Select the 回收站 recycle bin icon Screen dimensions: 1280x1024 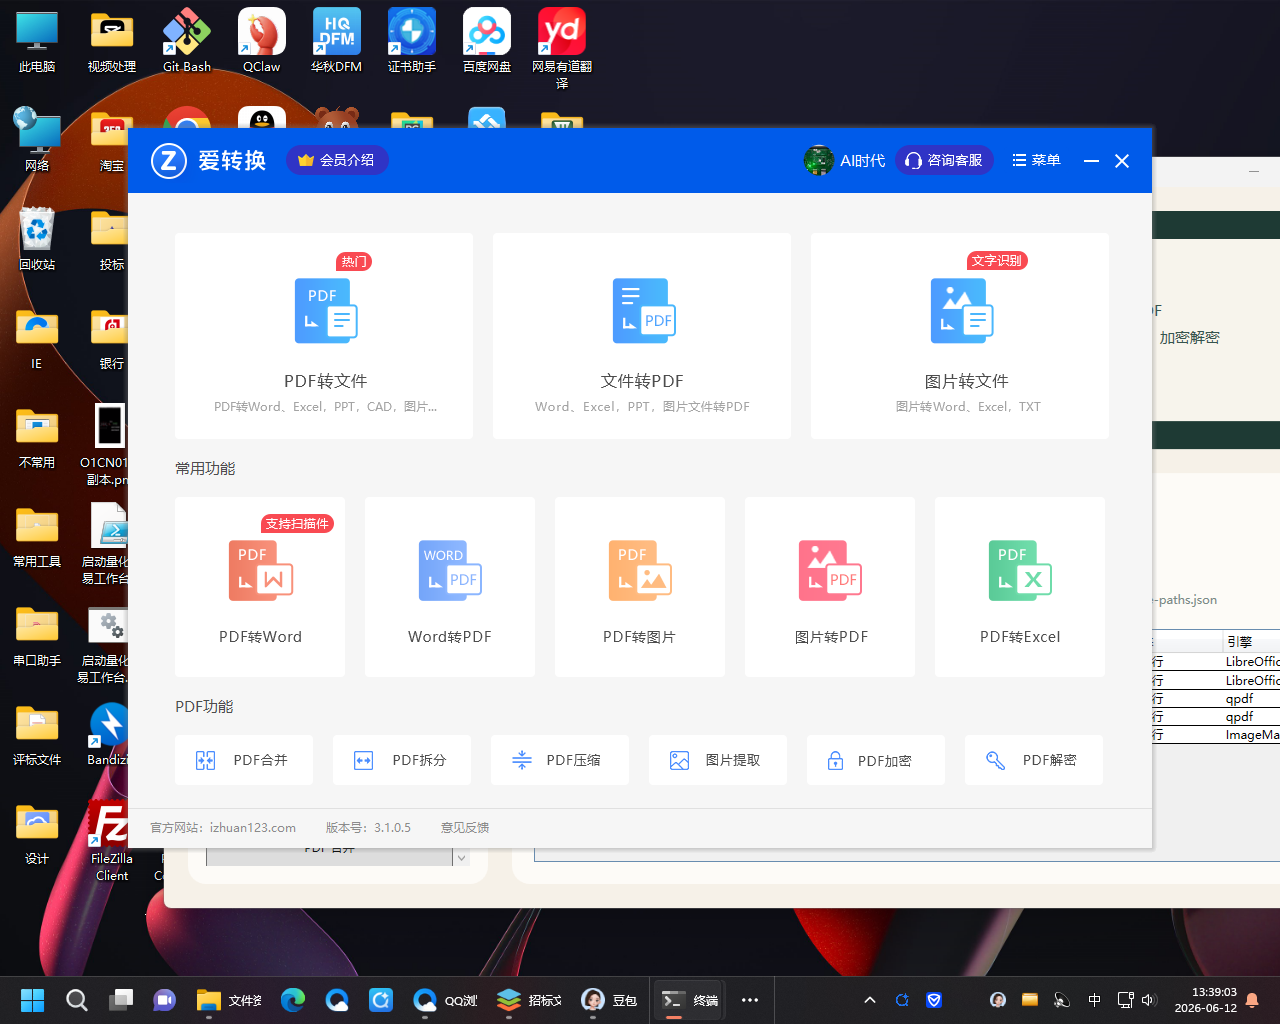click(x=37, y=239)
